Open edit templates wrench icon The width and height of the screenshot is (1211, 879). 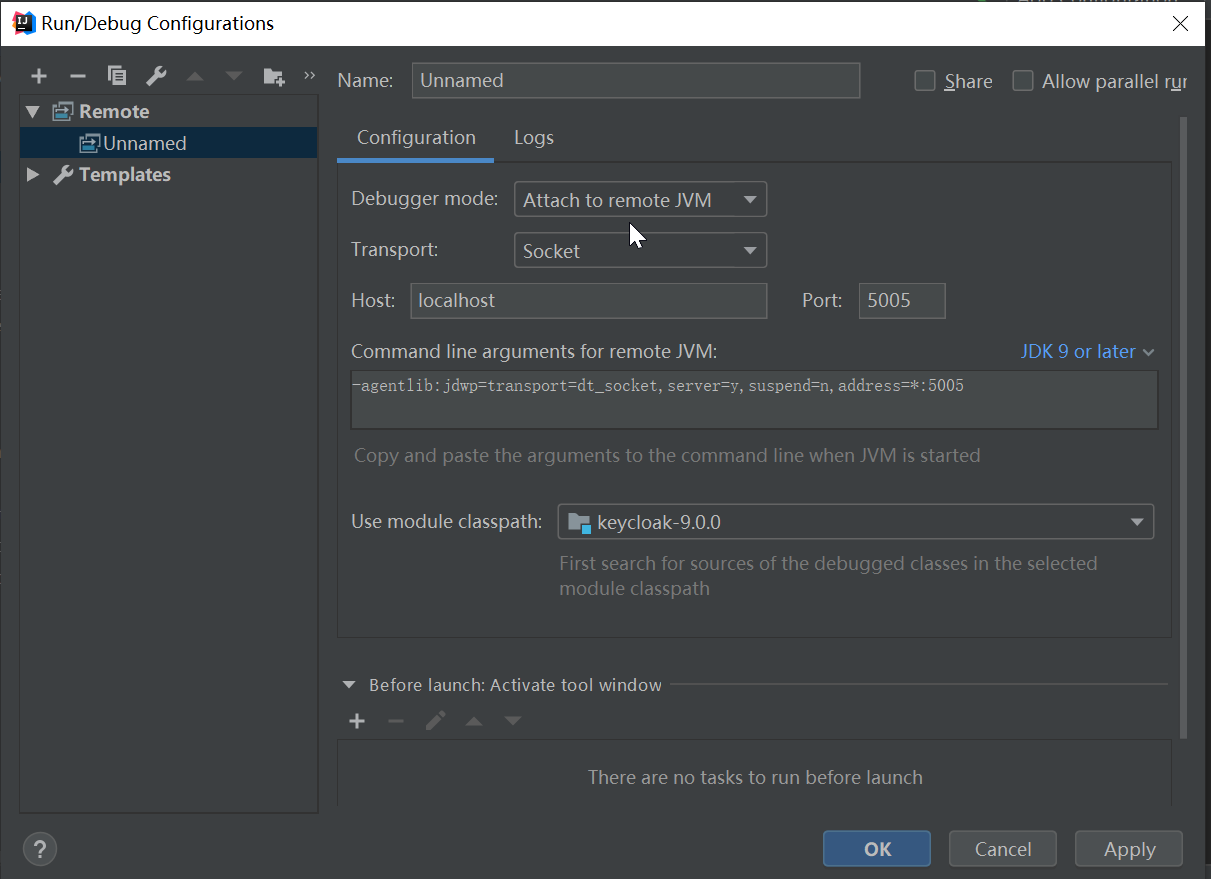[x=156, y=76]
